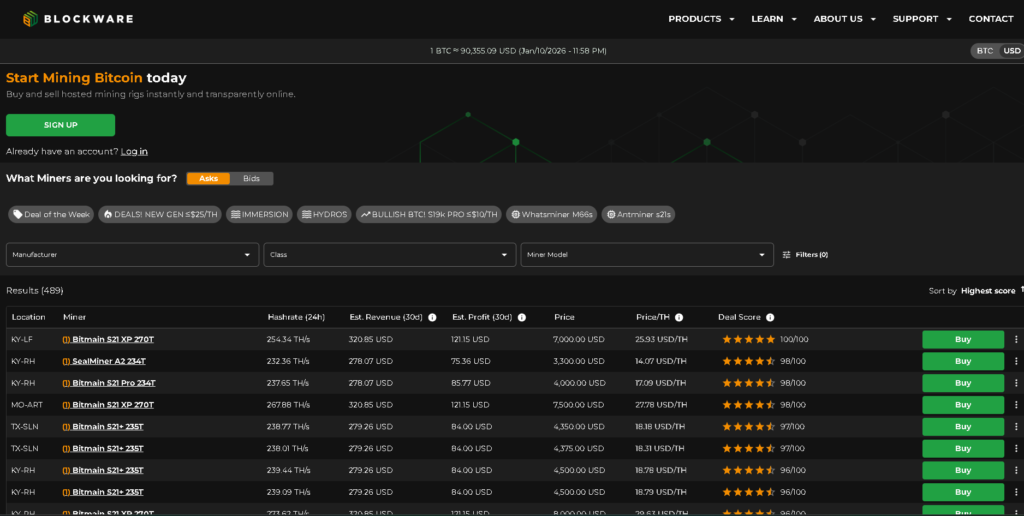Open more options for Bitmain S21 Pro 234T row

pos(1016,383)
